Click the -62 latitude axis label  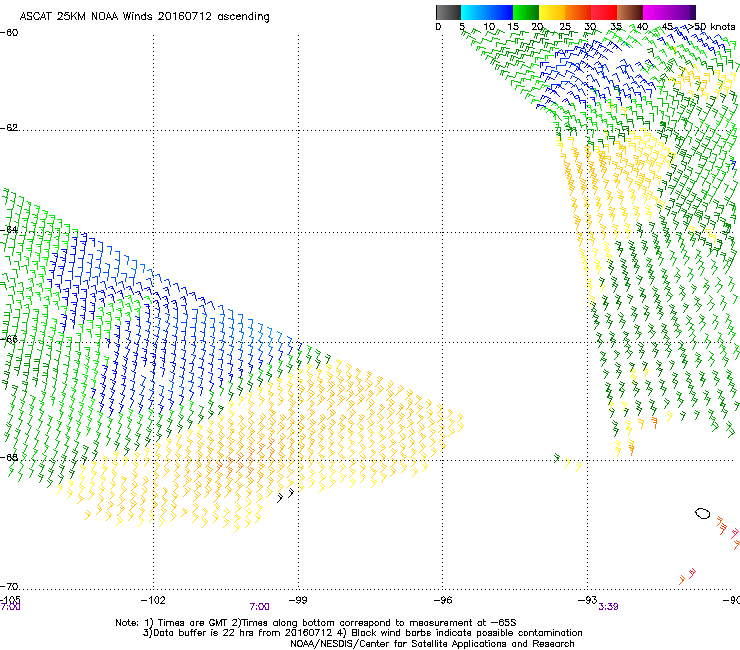pyautogui.click(x=9, y=128)
